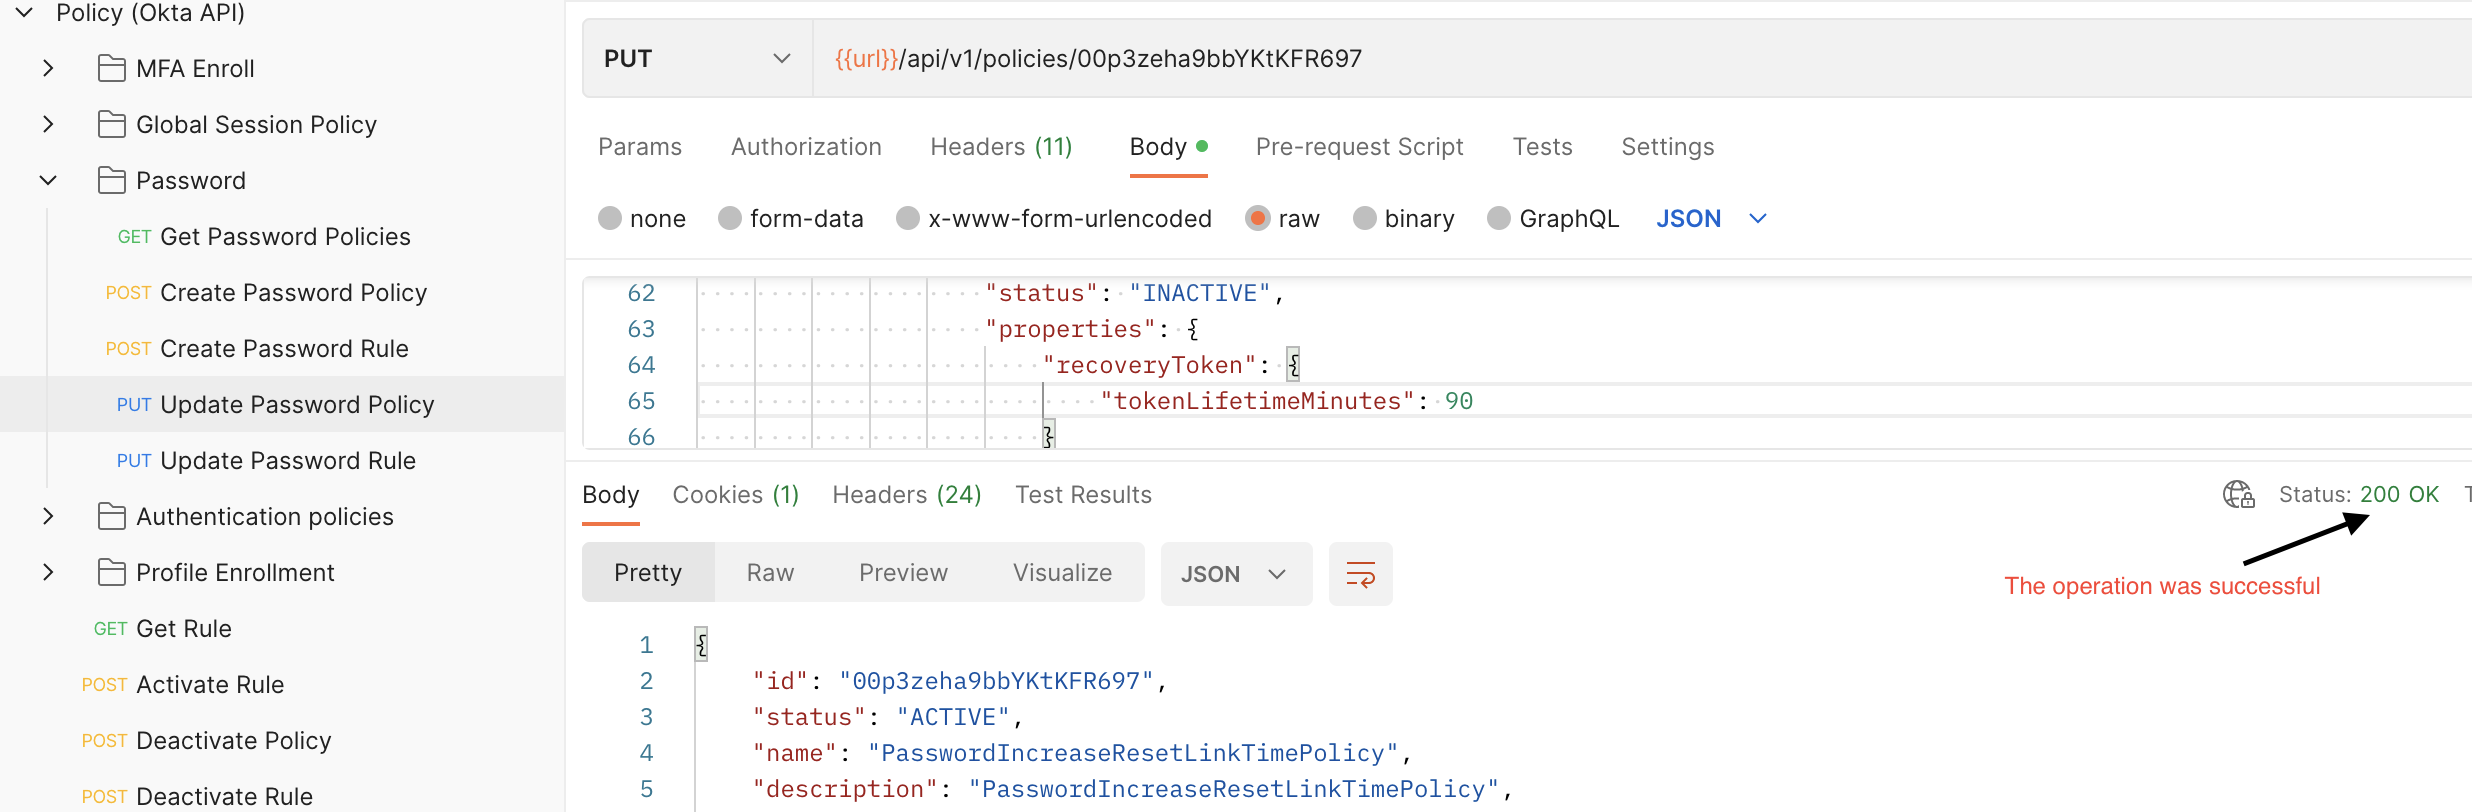Open the JSON raw body format dropdown
The image size is (2472, 812).
(x=1711, y=218)
